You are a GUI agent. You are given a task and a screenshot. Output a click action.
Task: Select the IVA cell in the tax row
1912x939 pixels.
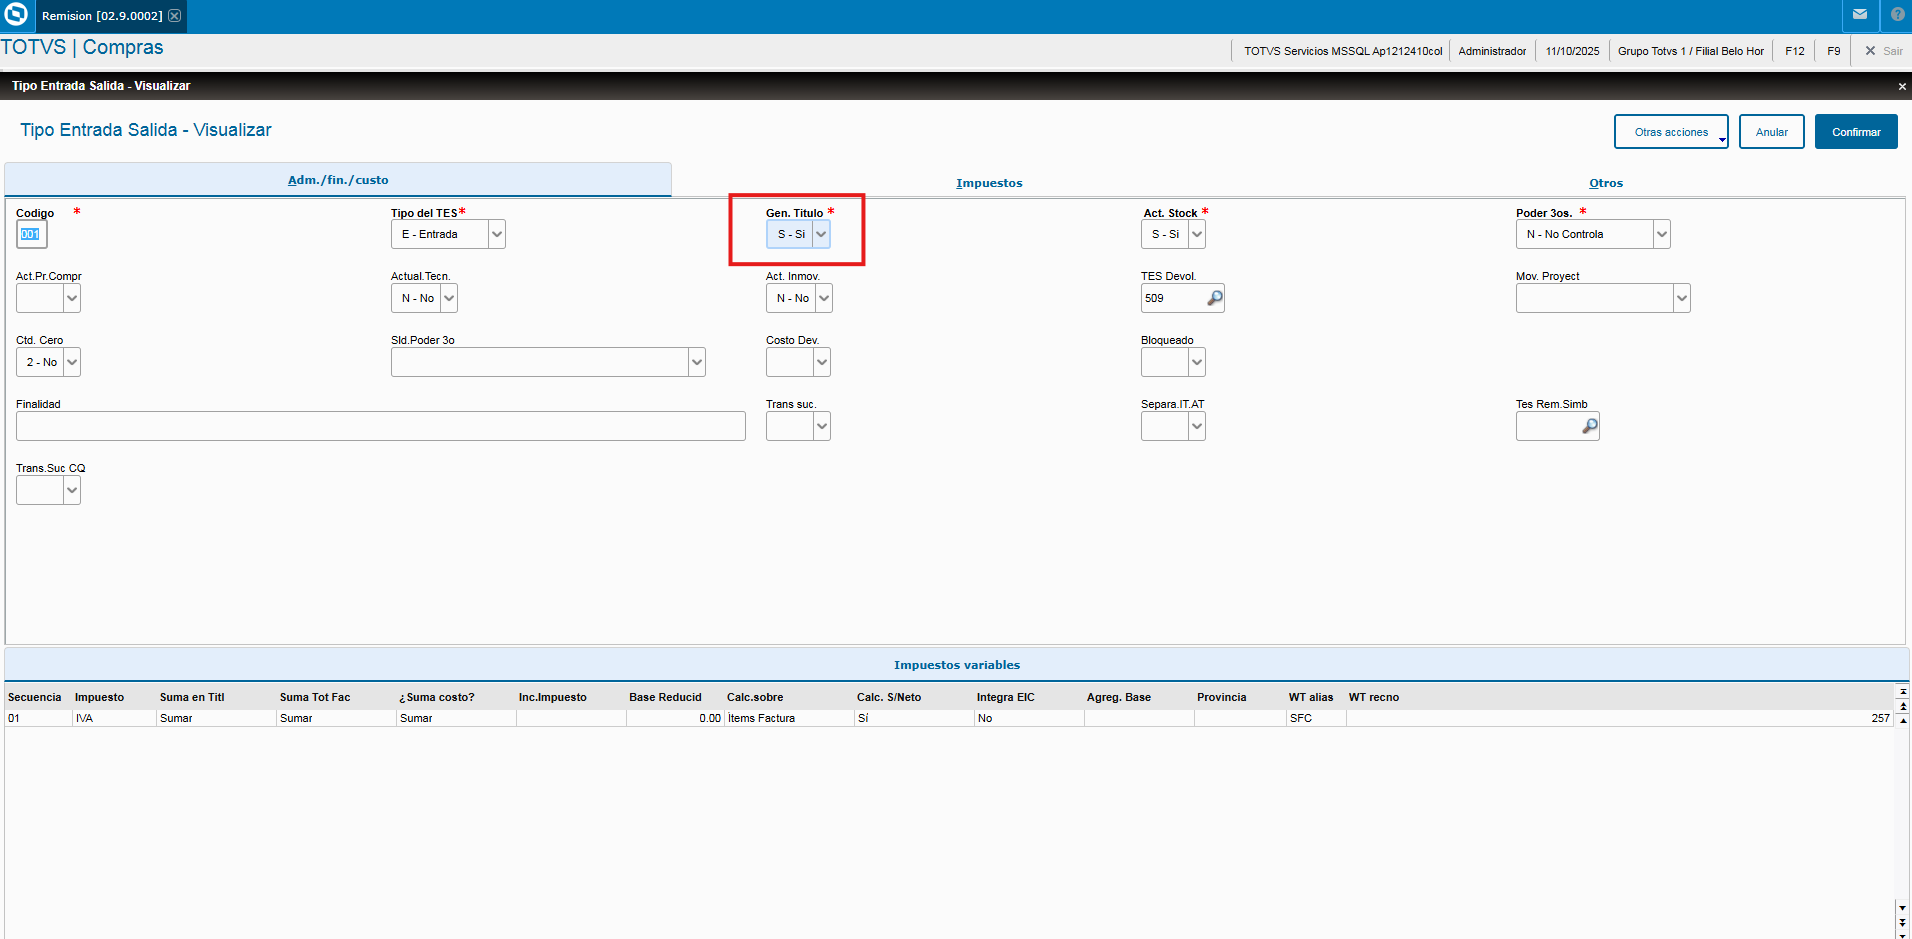pyautogui.click(x=114, y=718)
